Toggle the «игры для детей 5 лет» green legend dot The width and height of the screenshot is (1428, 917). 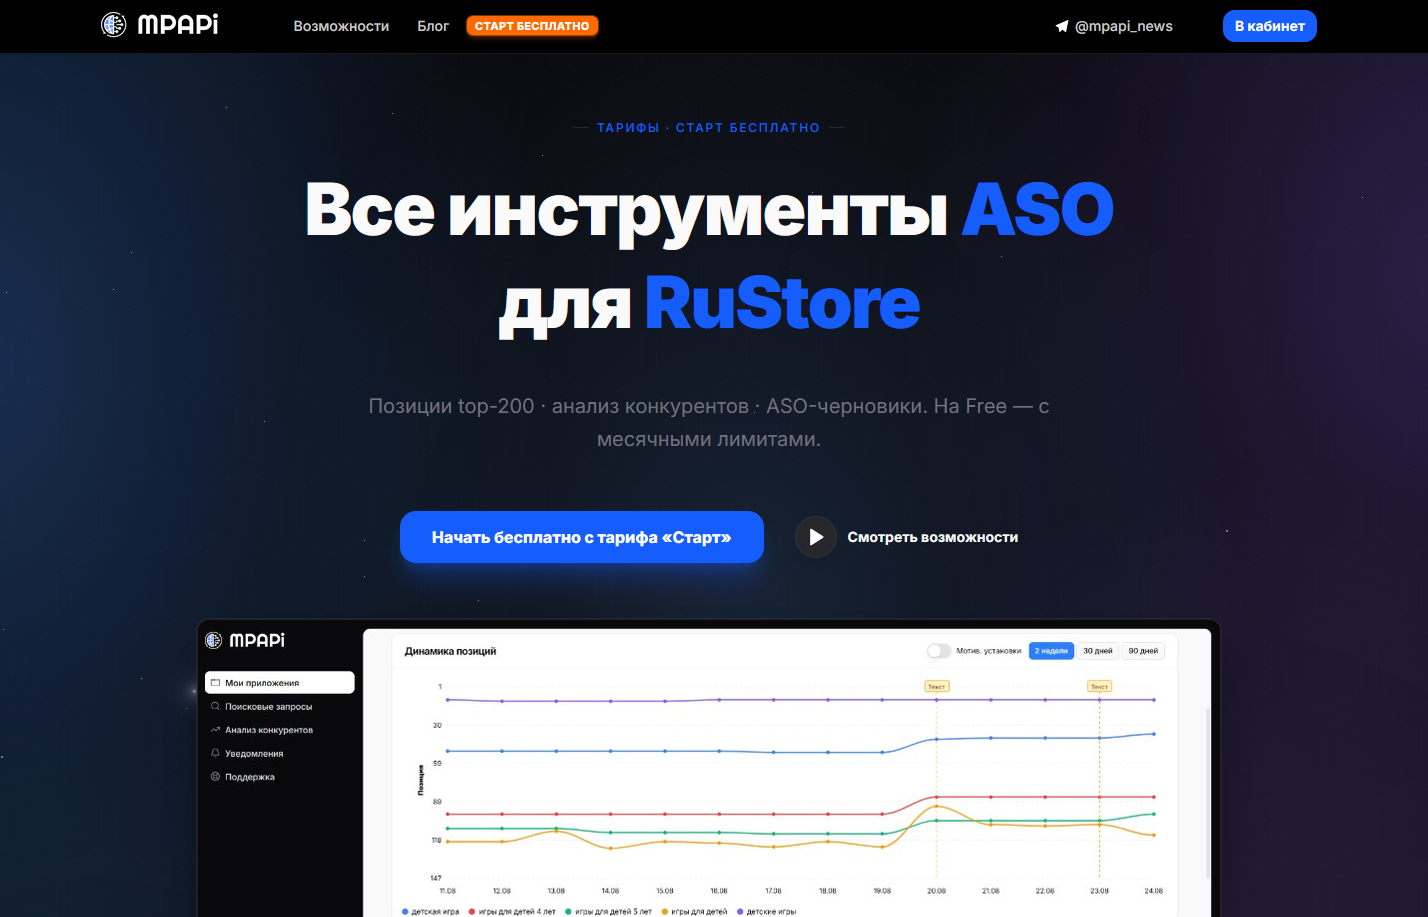[568, 912]
